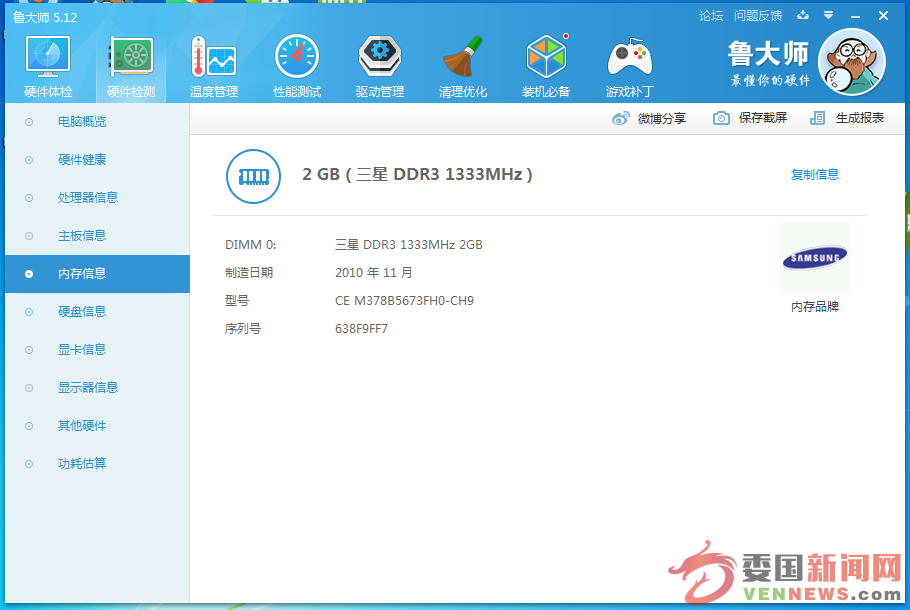910x610 pixels.
Task: Click the 生成报表 text button
Action: [x=860, y=118]
